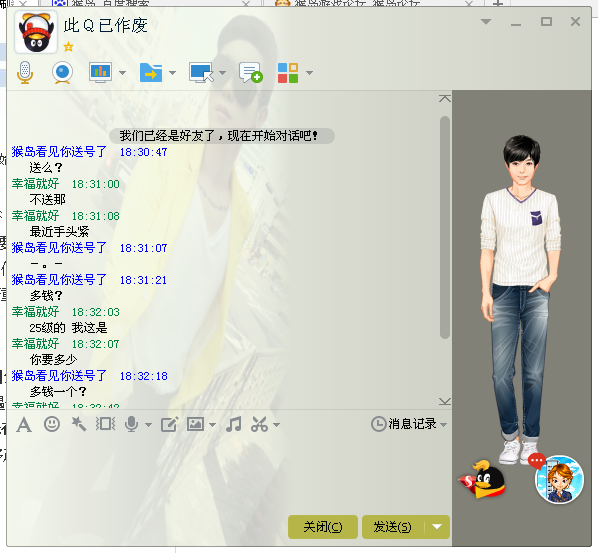Open the send file folder icon
The height and width of the screenshot is (553, 598).
151,72
